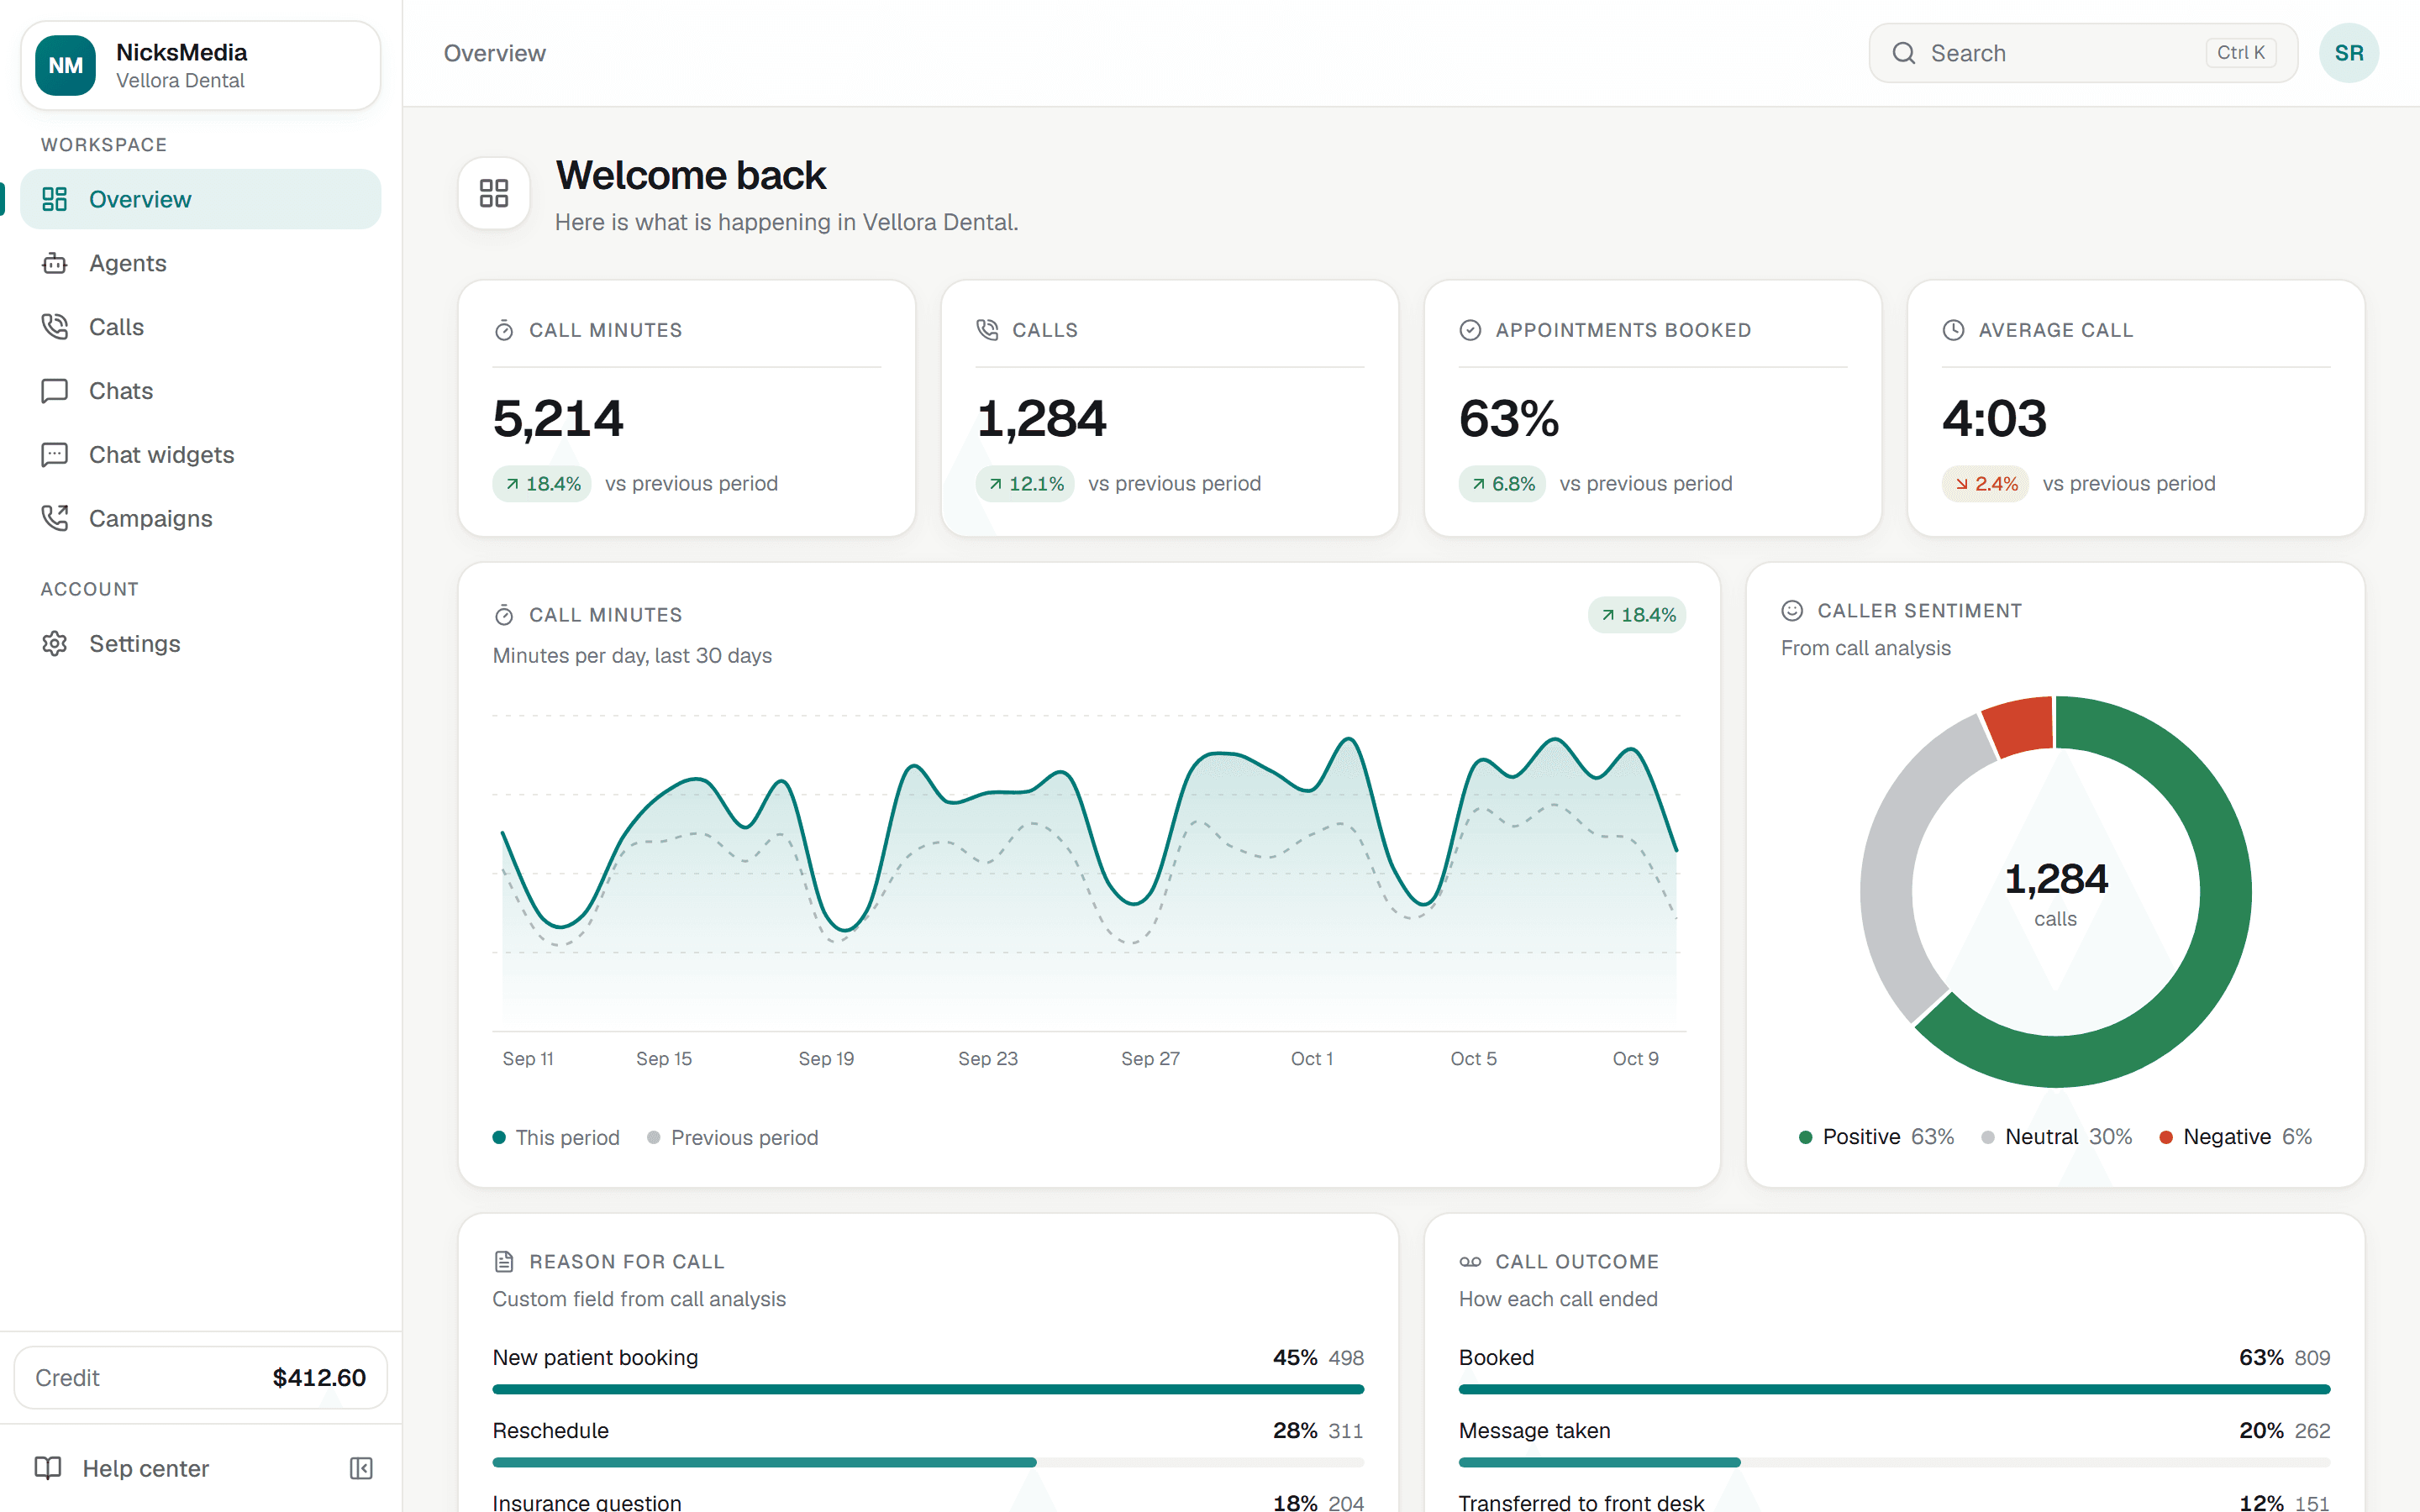Open the Agents page
2420x1512 pixels.
pyautogui.click(x=201, y=263)
